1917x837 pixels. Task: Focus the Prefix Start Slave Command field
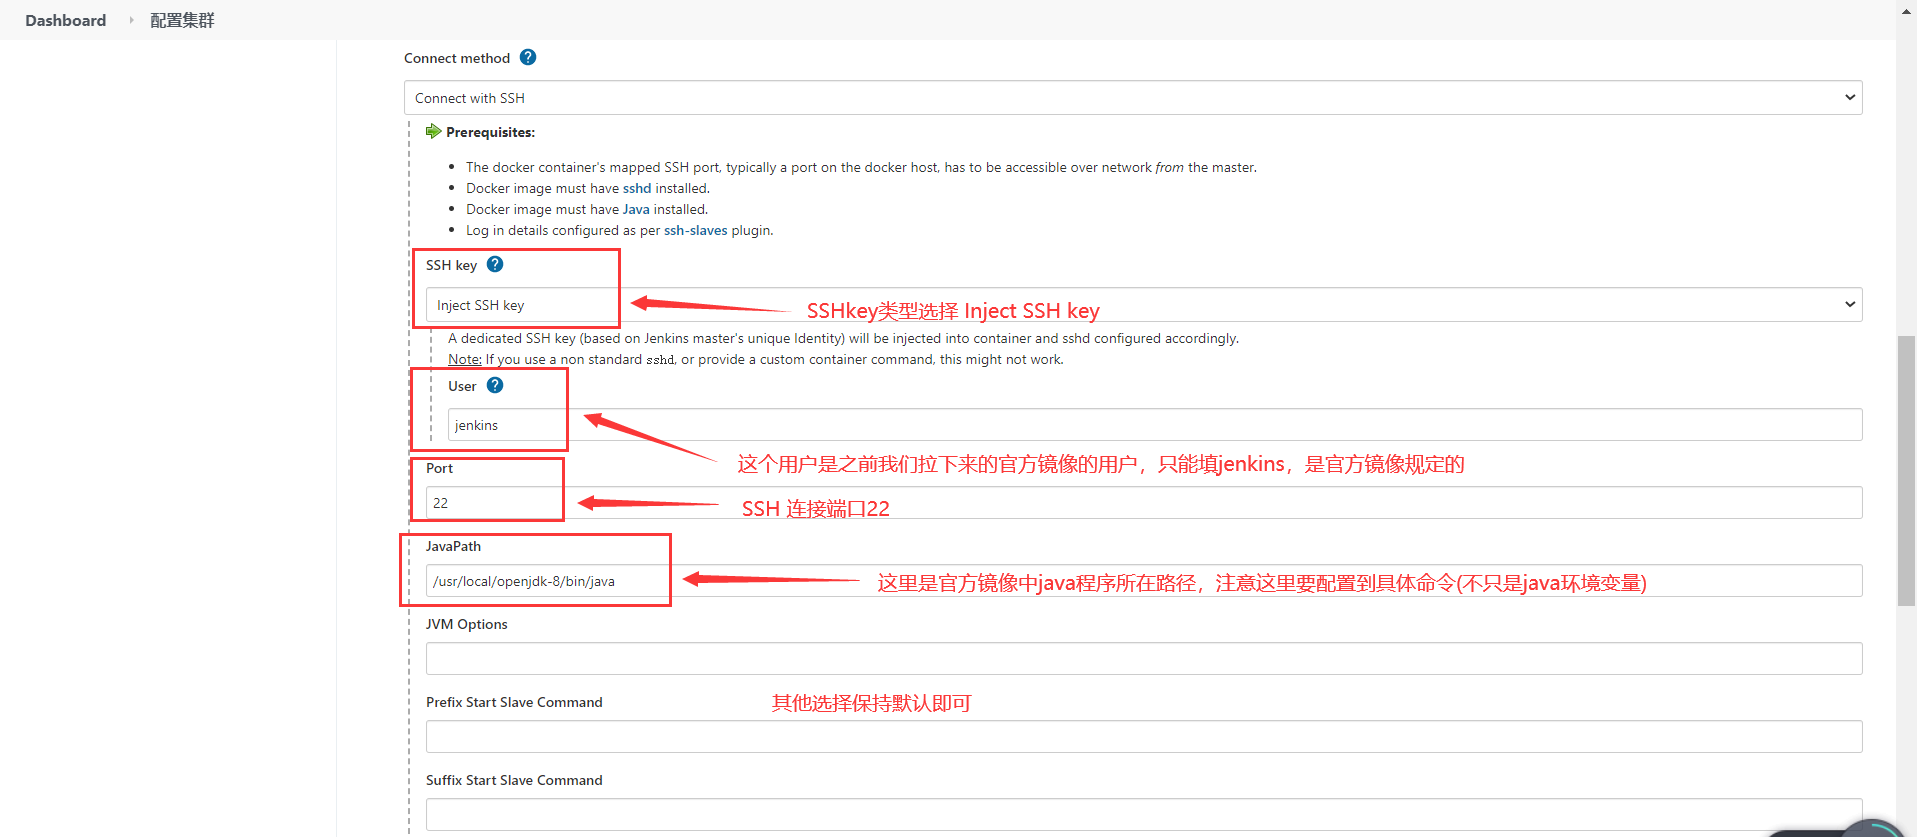pos(1143,737)
